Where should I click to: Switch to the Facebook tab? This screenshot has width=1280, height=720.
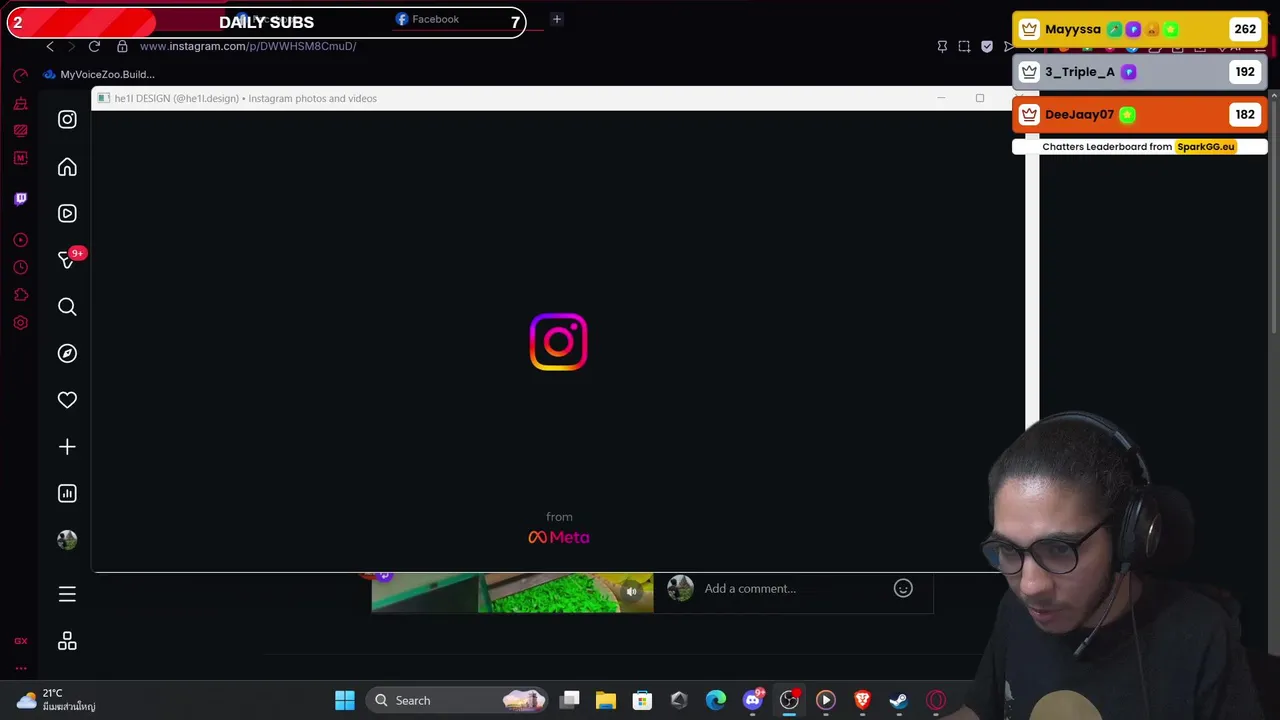[428, 19]
